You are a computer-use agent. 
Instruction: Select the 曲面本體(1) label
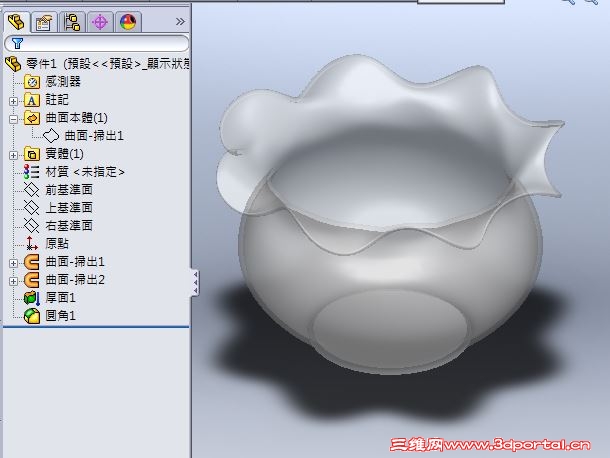(76, 118)
